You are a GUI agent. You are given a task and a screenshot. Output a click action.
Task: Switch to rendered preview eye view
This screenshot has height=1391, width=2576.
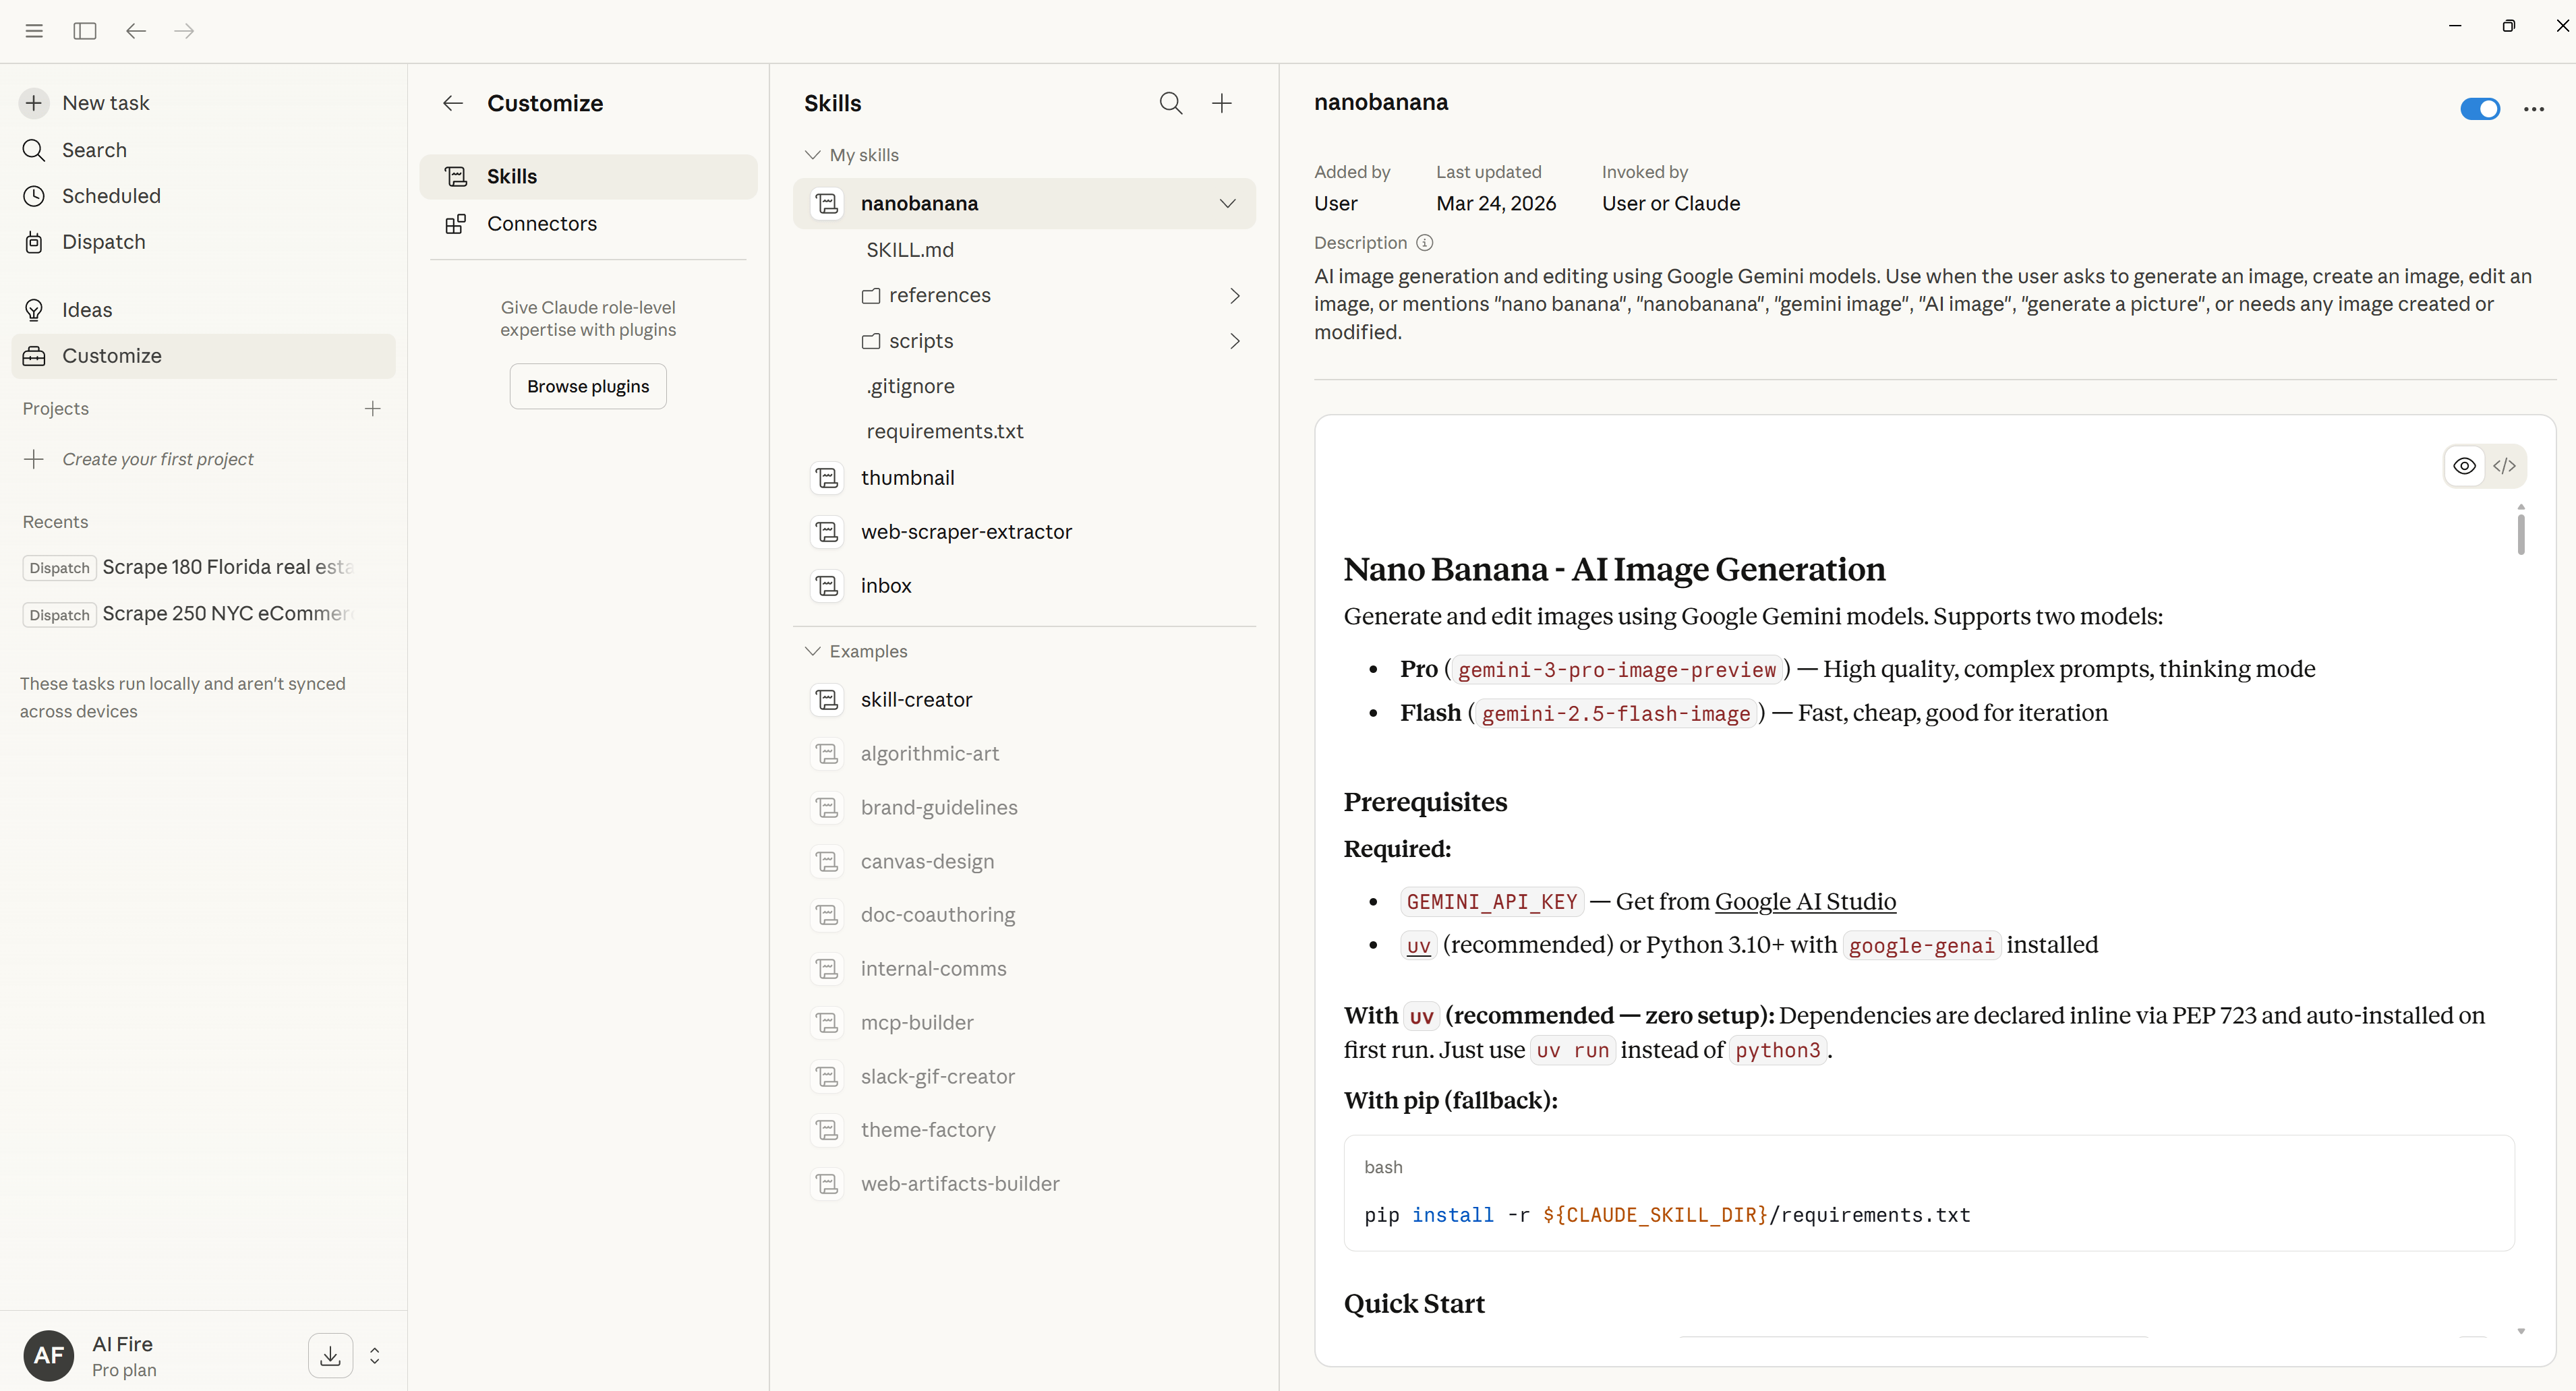pyautogui.click(x=2464, y=466)
